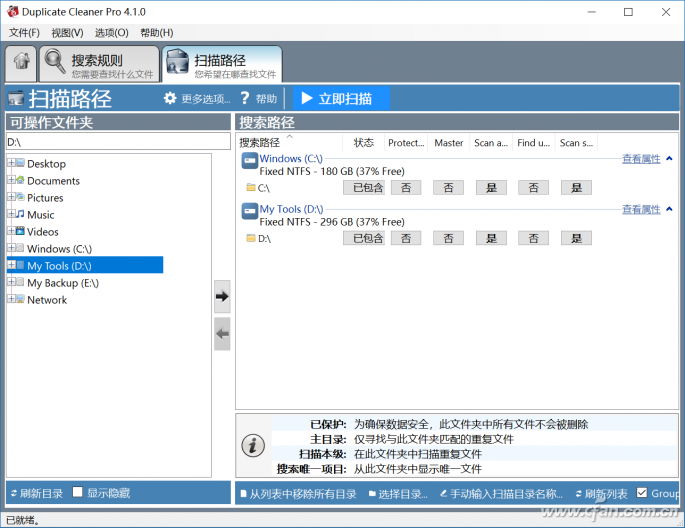Viewport: 685px width, 528px height.
Task: Open the 视图(V) menu
Action: tap(67, 33)
